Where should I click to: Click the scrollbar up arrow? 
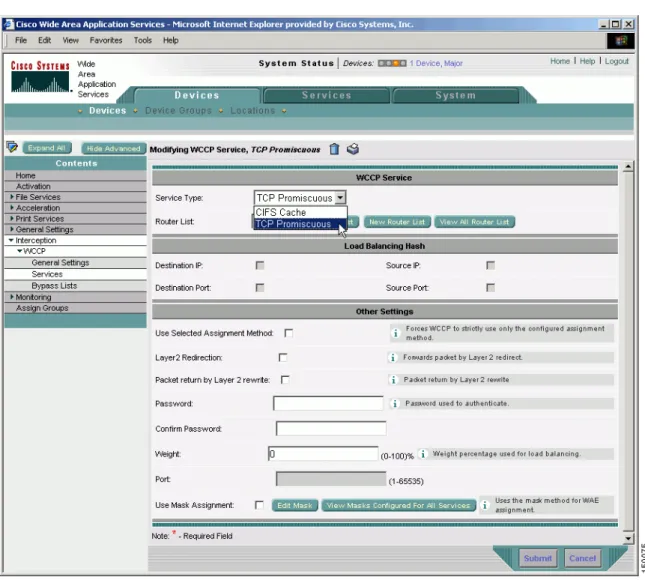(x=628, y=167)
